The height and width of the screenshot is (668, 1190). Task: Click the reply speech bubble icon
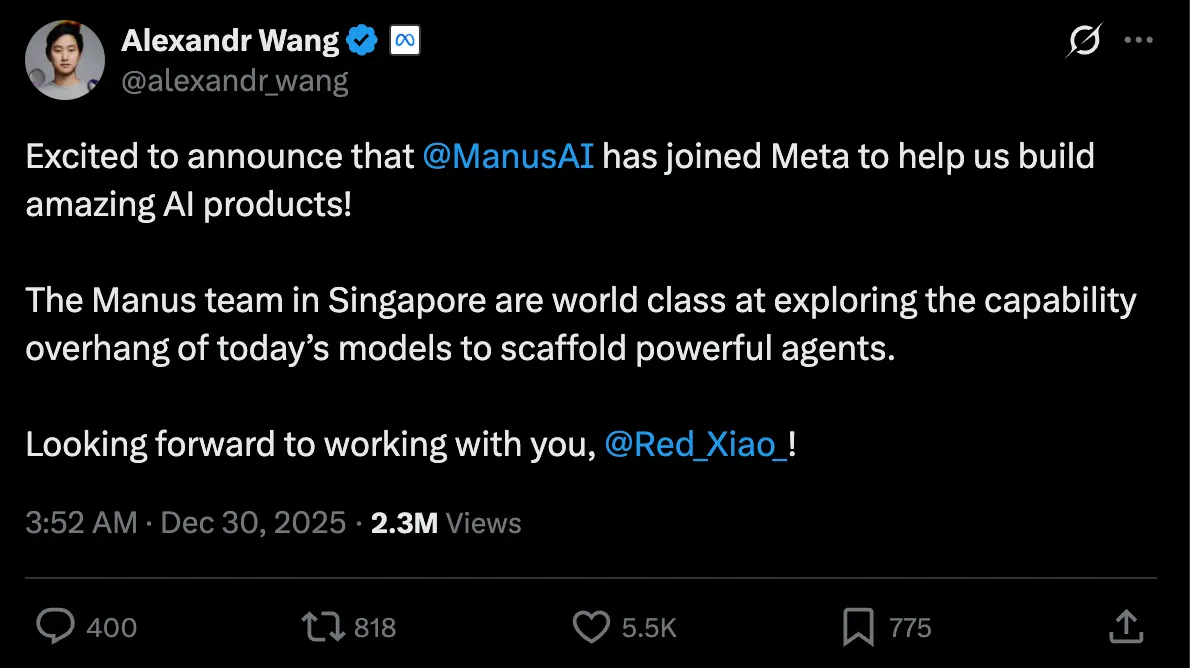coord(55,626)
